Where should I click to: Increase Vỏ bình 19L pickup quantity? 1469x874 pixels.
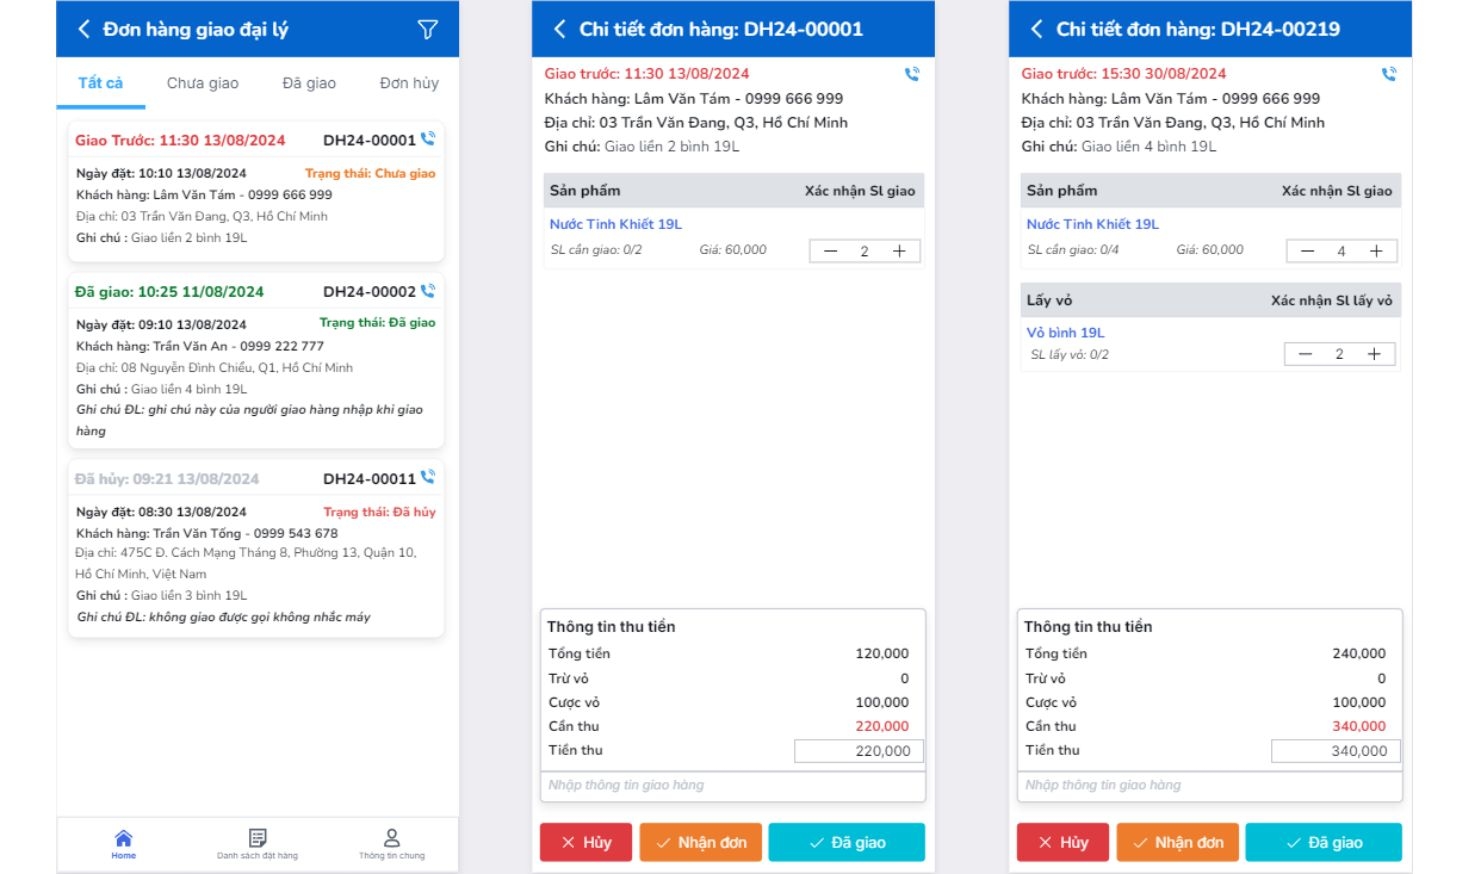point(1375,353)
